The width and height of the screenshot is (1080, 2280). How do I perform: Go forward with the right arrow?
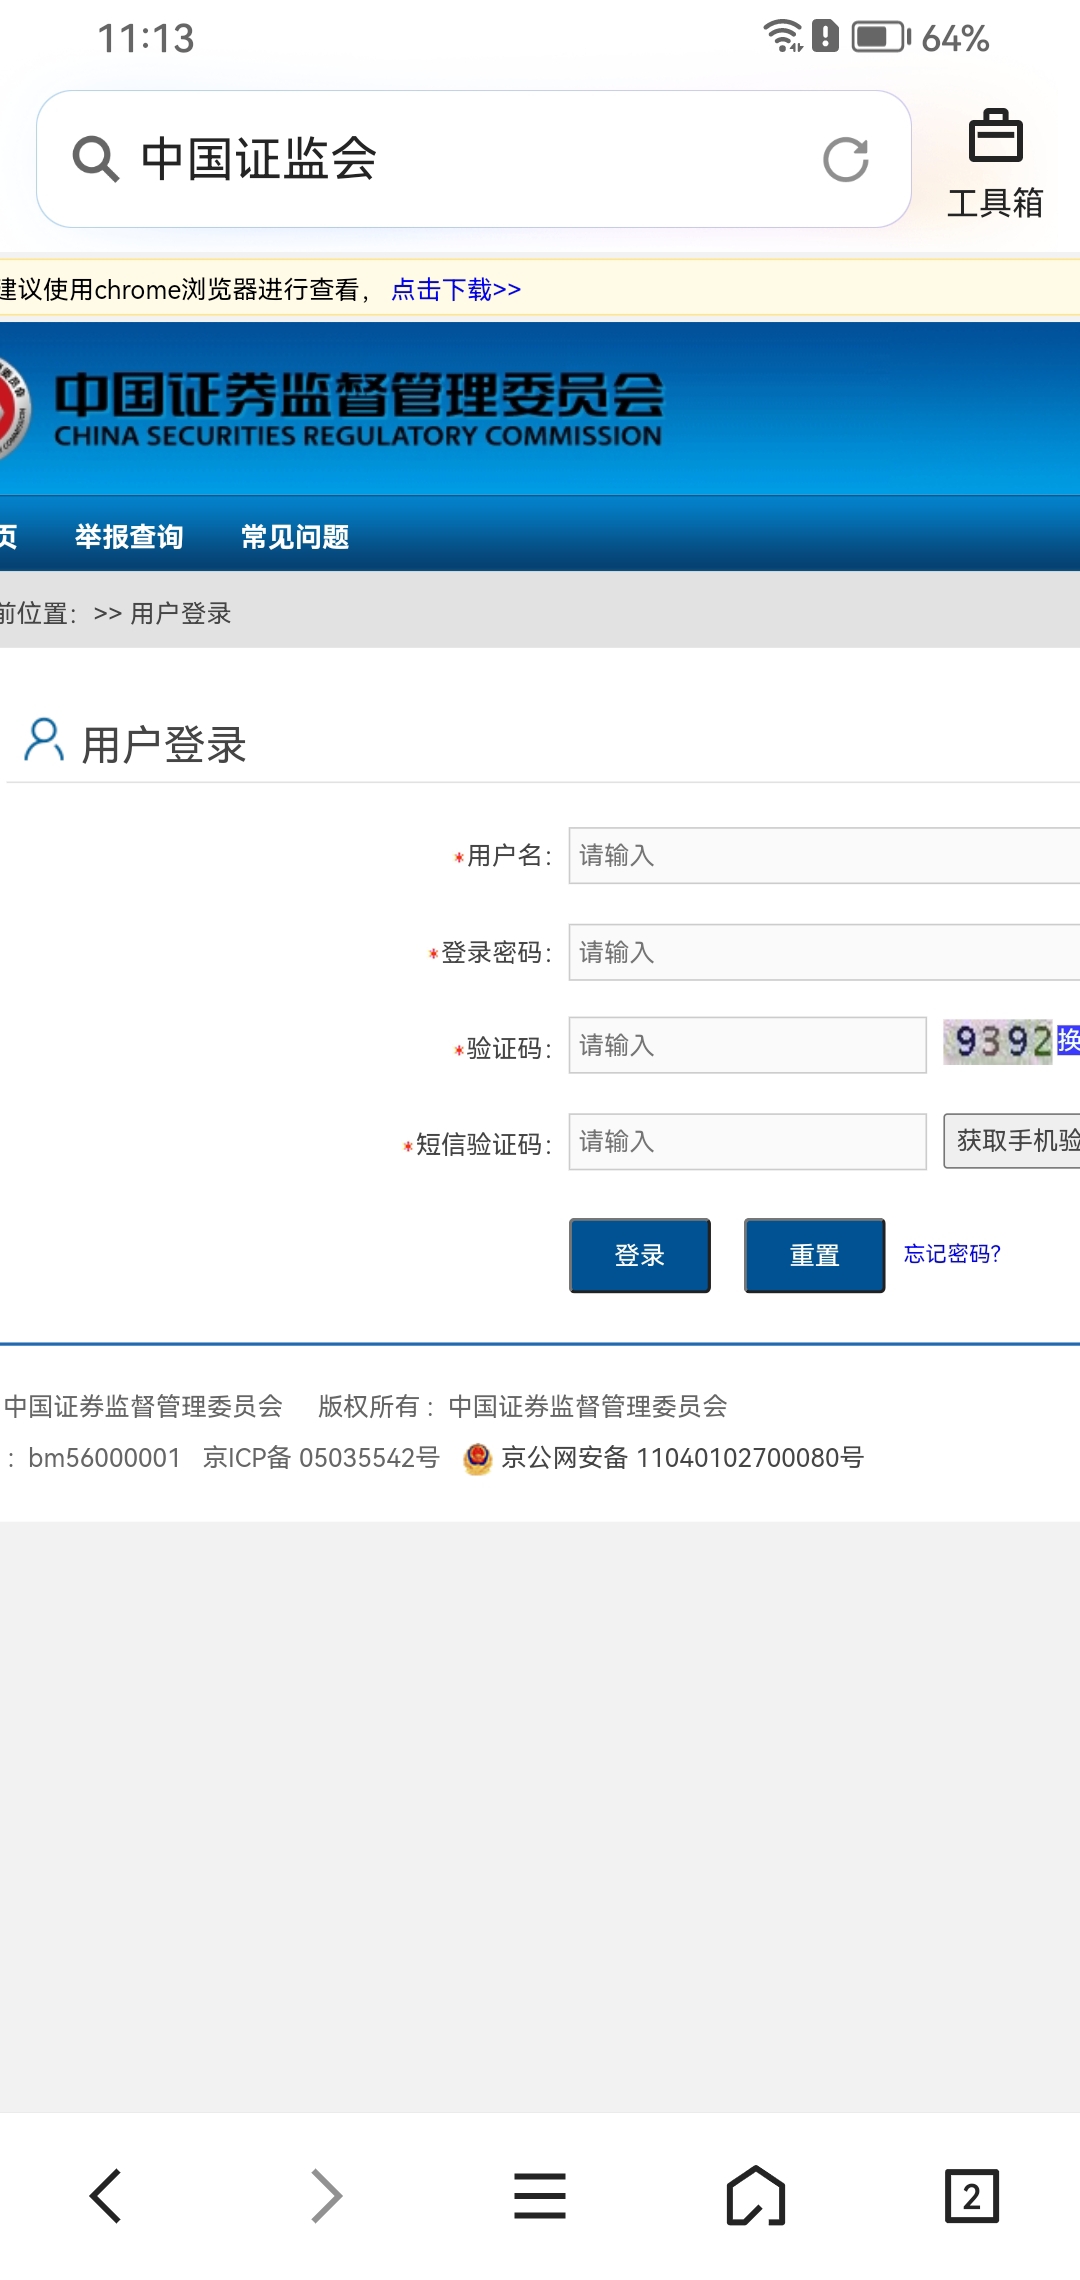click(326, 2196)
